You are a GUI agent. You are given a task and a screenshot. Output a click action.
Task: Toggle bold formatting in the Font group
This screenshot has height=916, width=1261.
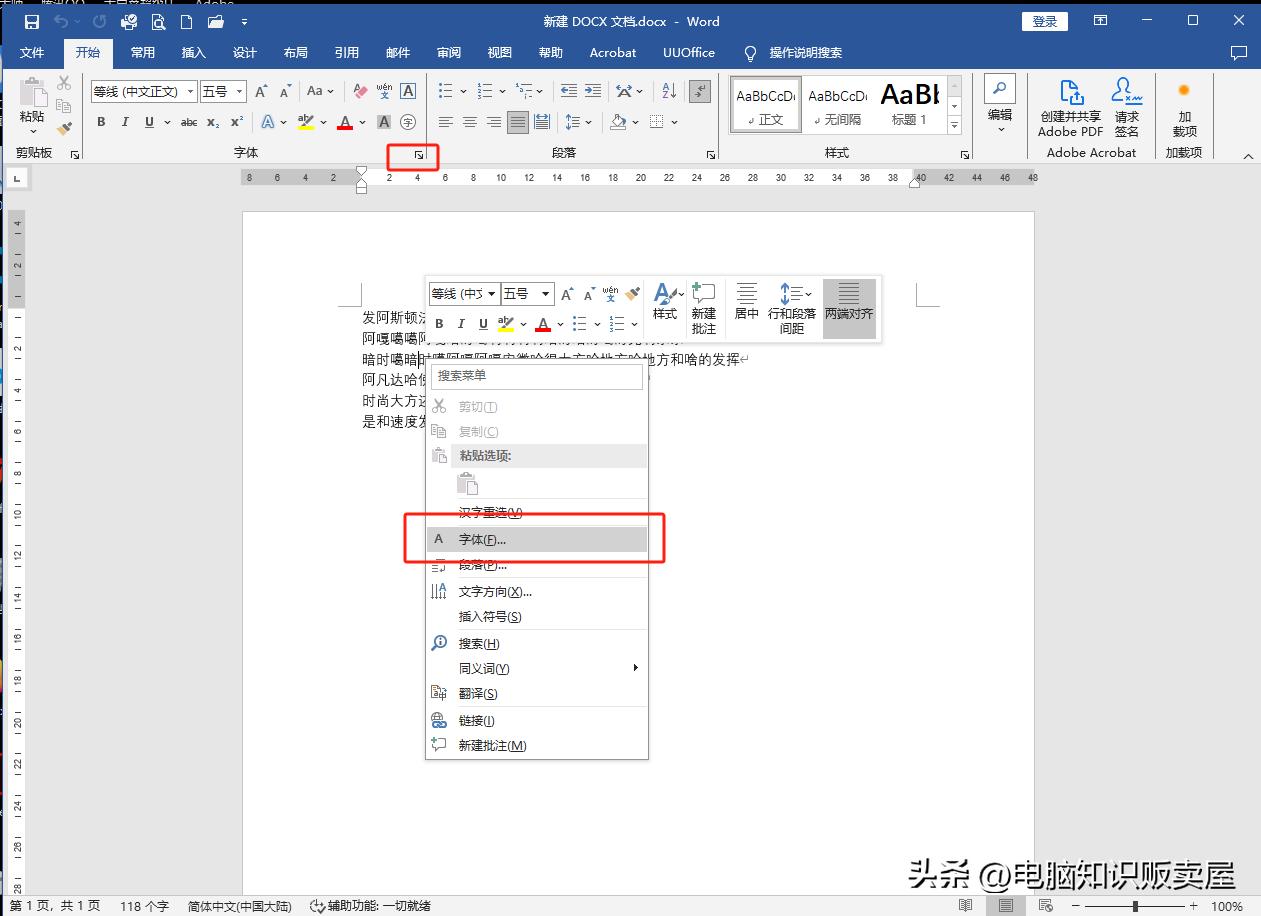[x=101, y=121]
